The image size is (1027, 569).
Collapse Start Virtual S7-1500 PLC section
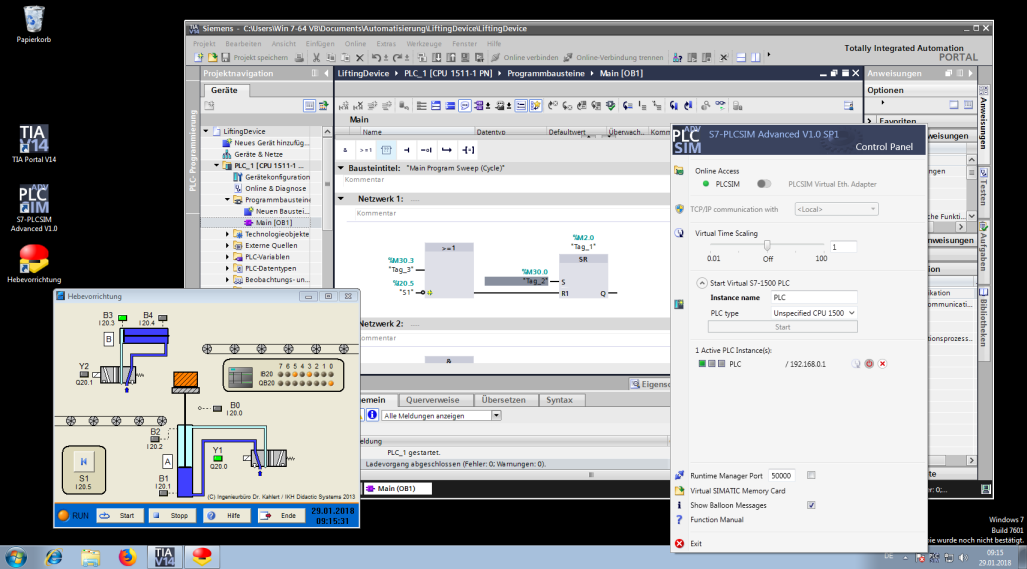701,283
